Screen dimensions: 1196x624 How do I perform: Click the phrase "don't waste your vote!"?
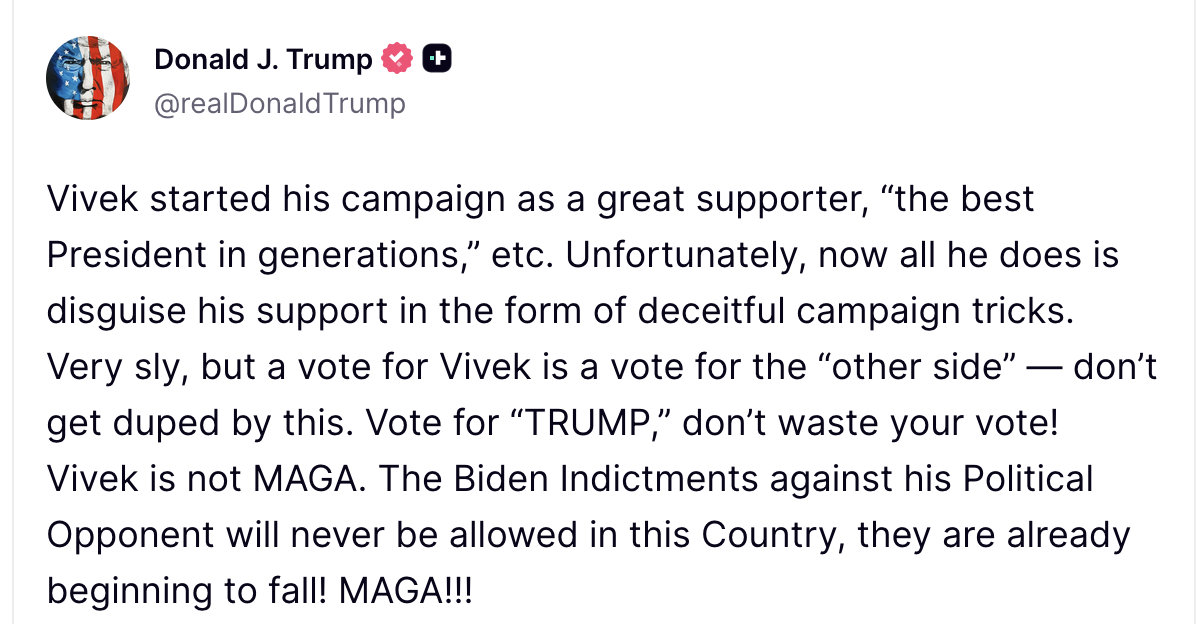click(x=870, y=424)
